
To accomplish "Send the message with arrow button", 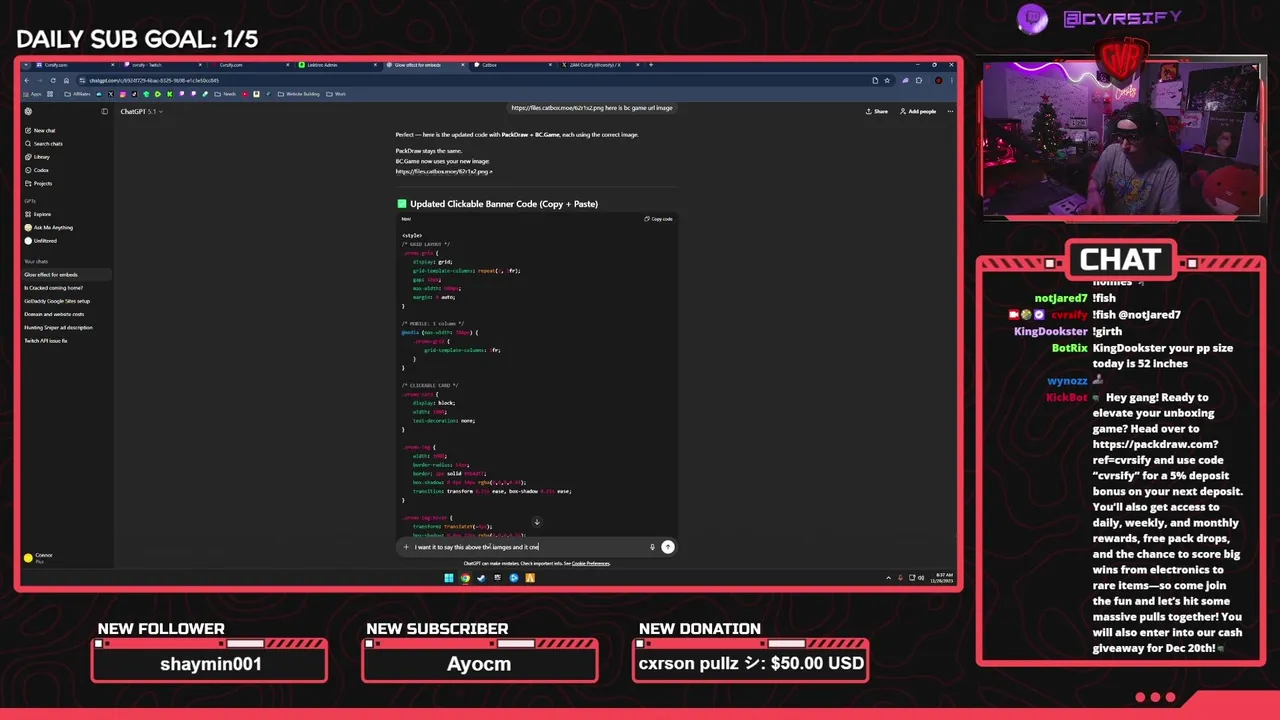I will tap(668, 547).
